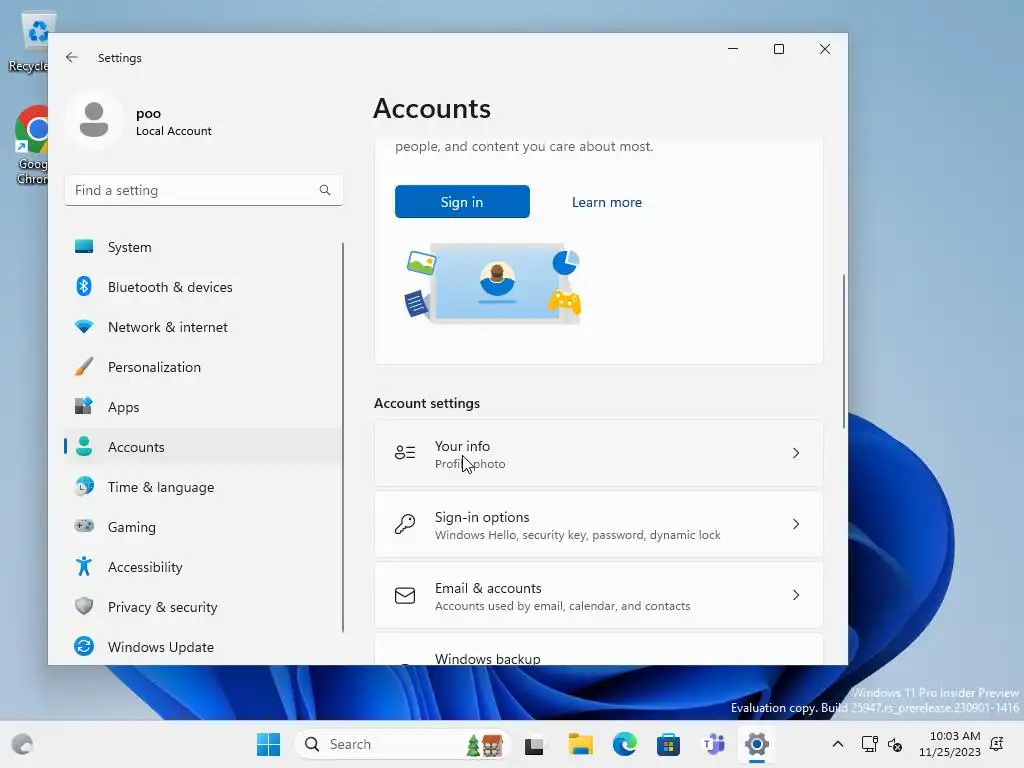The height and width of the screenshot is (768, 1024).
Task: Click the Time & language globe icon
Action: 84,487
